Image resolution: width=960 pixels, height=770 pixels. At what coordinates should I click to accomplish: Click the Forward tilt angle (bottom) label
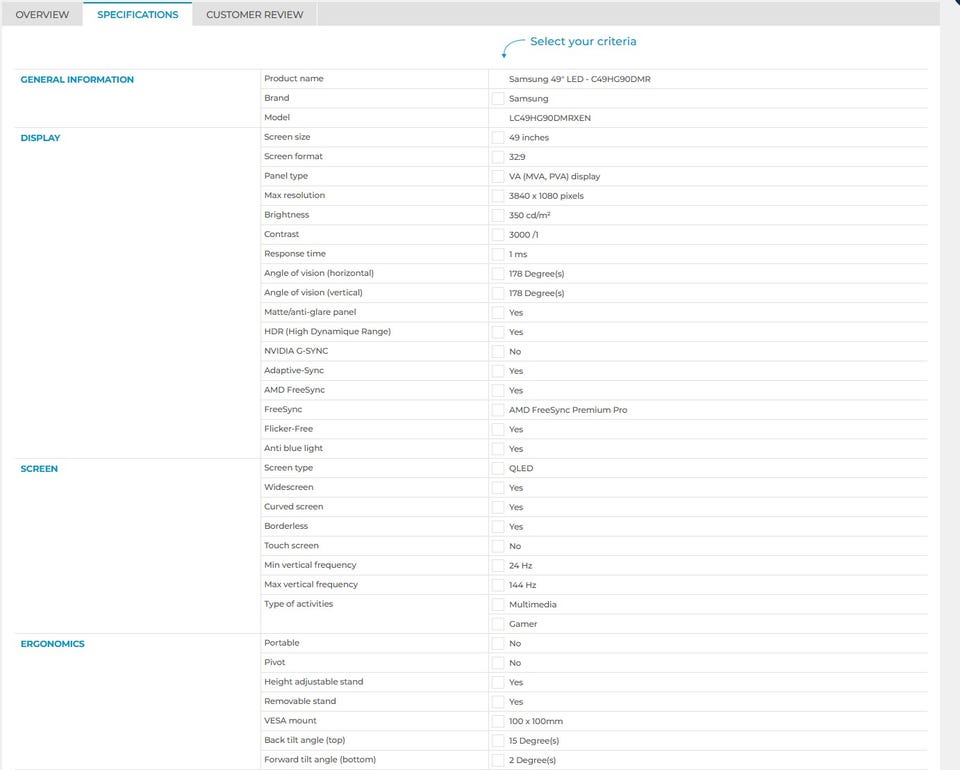click(320, 760)
